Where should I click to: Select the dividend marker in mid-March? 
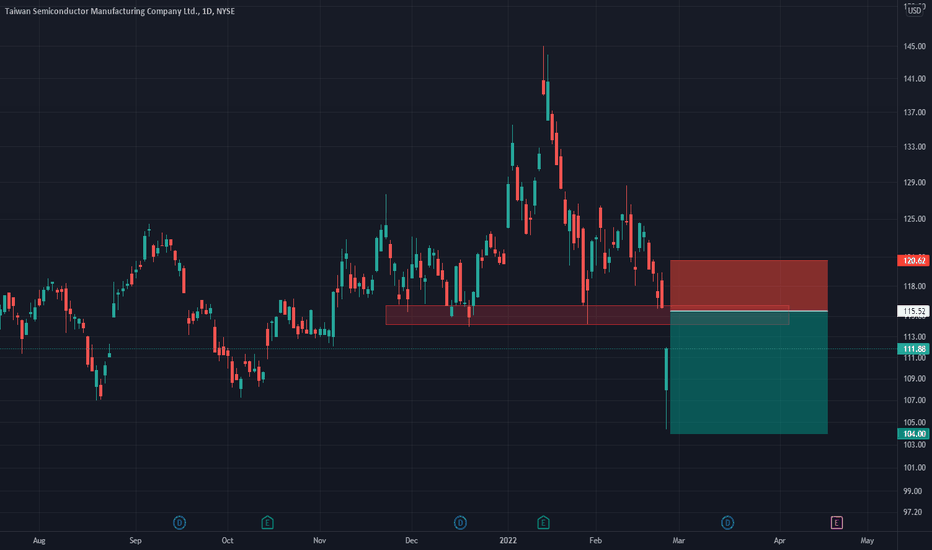click(x=727, y=523)
